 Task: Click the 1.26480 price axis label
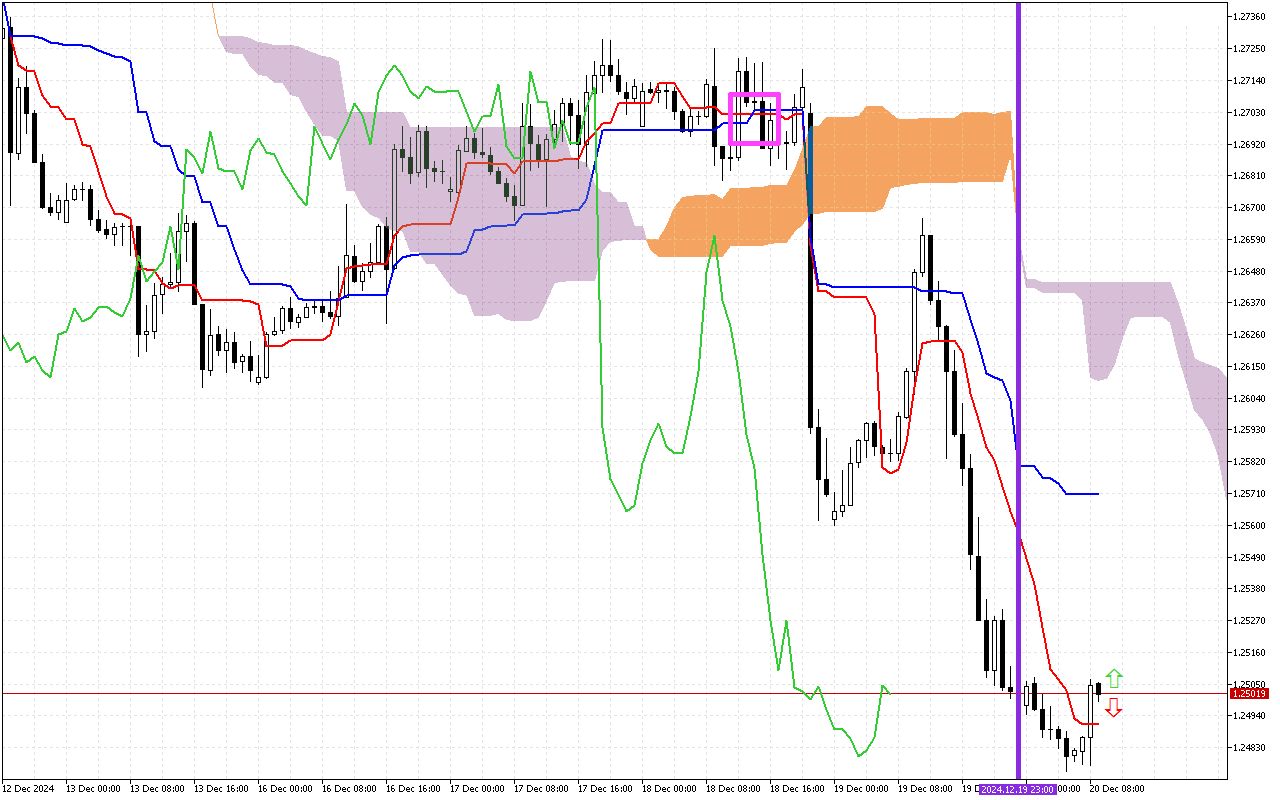[x=1250, y=271]
